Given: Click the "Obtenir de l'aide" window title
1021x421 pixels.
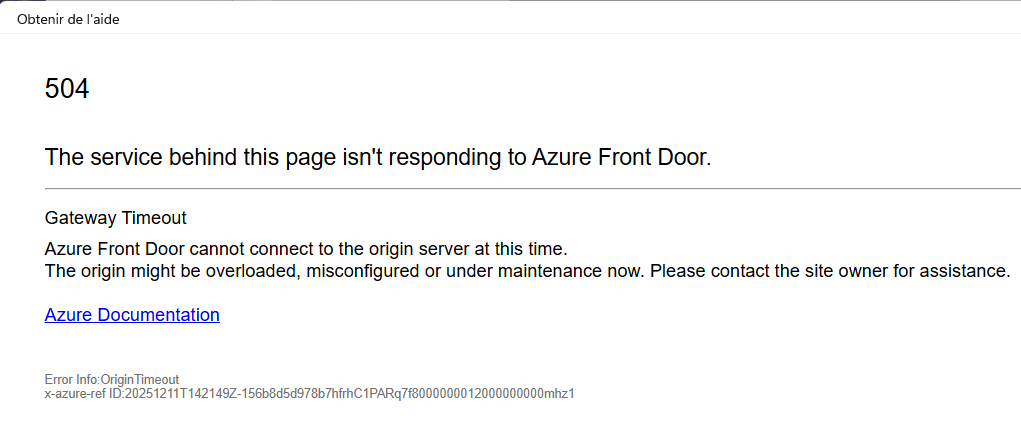Looking at the screenshot, I should pos(68,19).
